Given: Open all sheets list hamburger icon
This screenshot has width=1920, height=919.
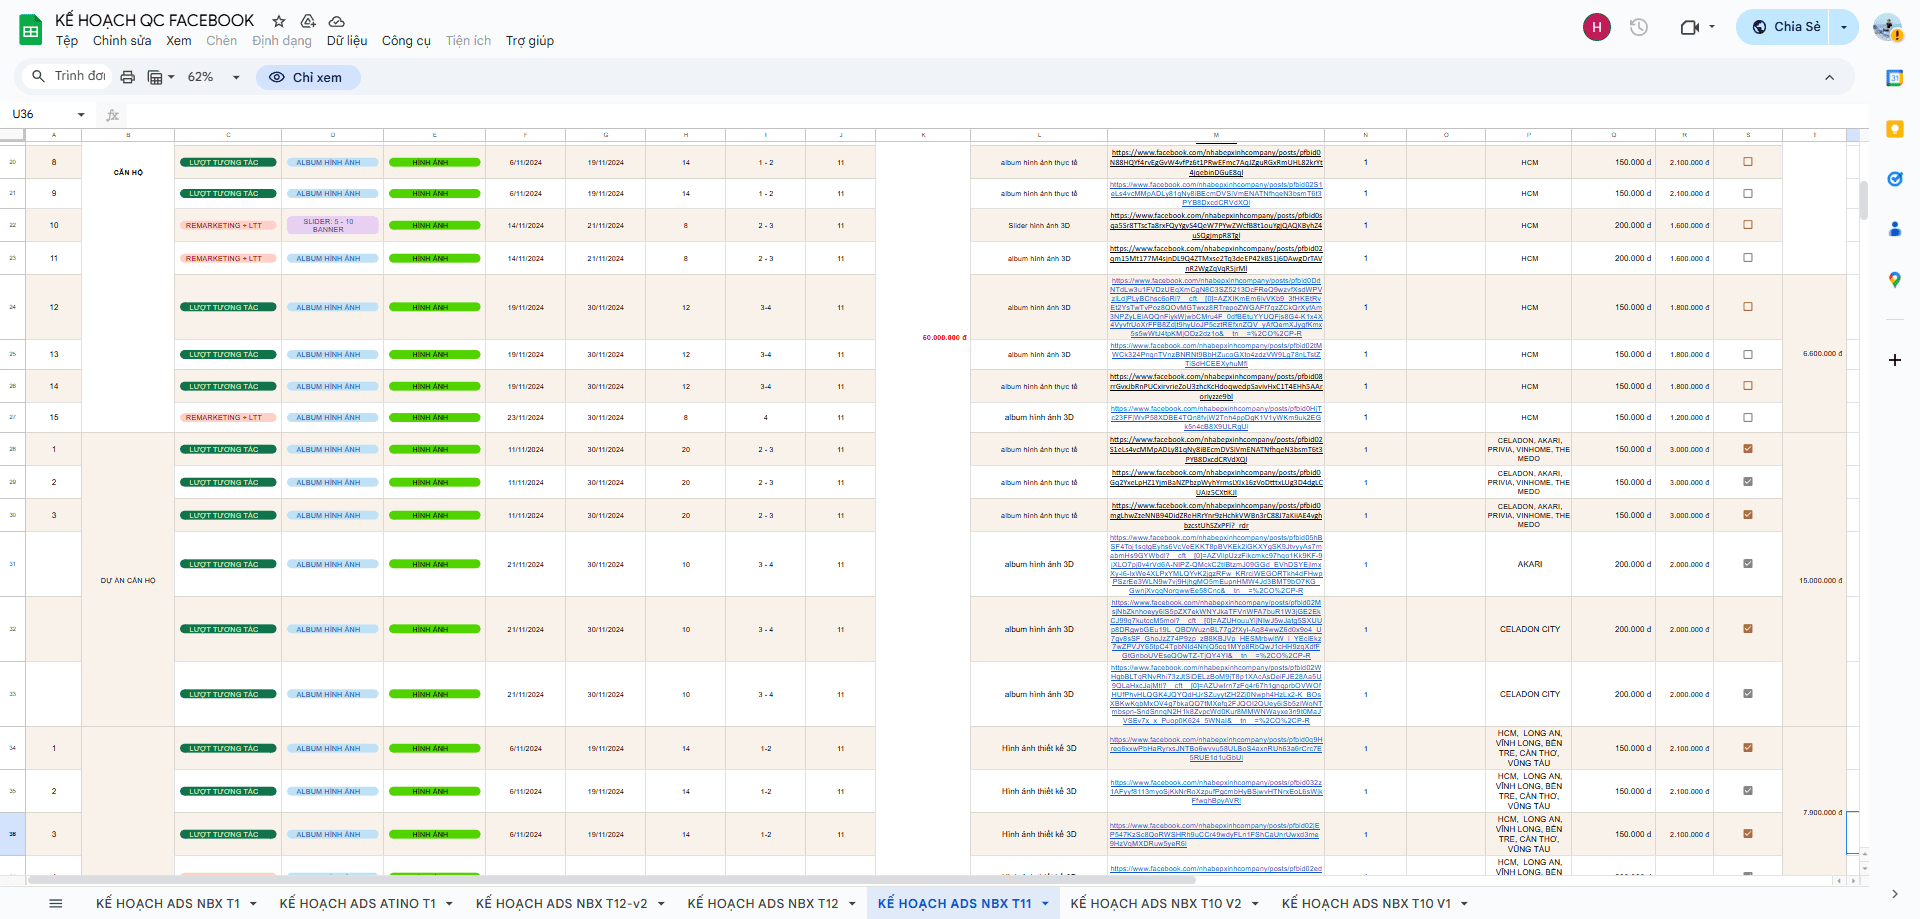Looking at the screenshot, I should coord(56,903).
